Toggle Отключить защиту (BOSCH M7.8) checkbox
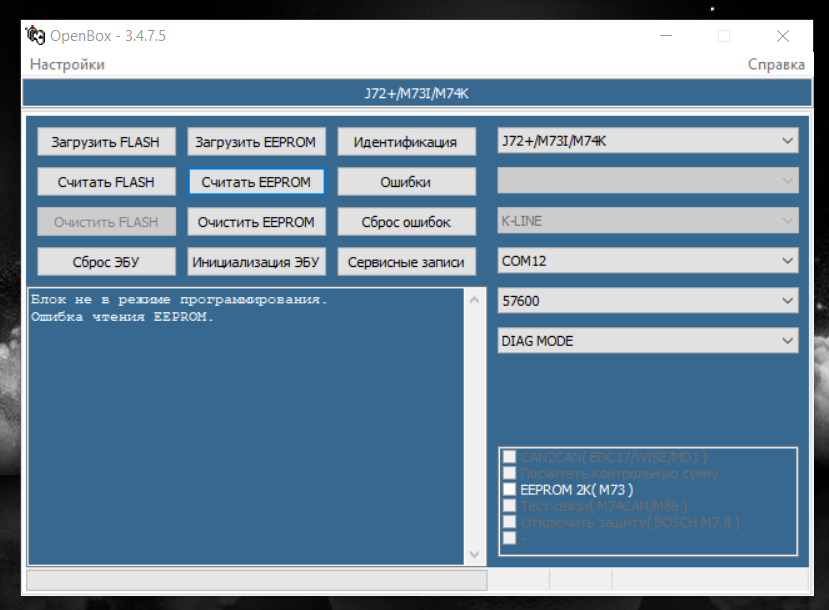The width and height of the screenshot is (829, 610). (x=510, y=522)
